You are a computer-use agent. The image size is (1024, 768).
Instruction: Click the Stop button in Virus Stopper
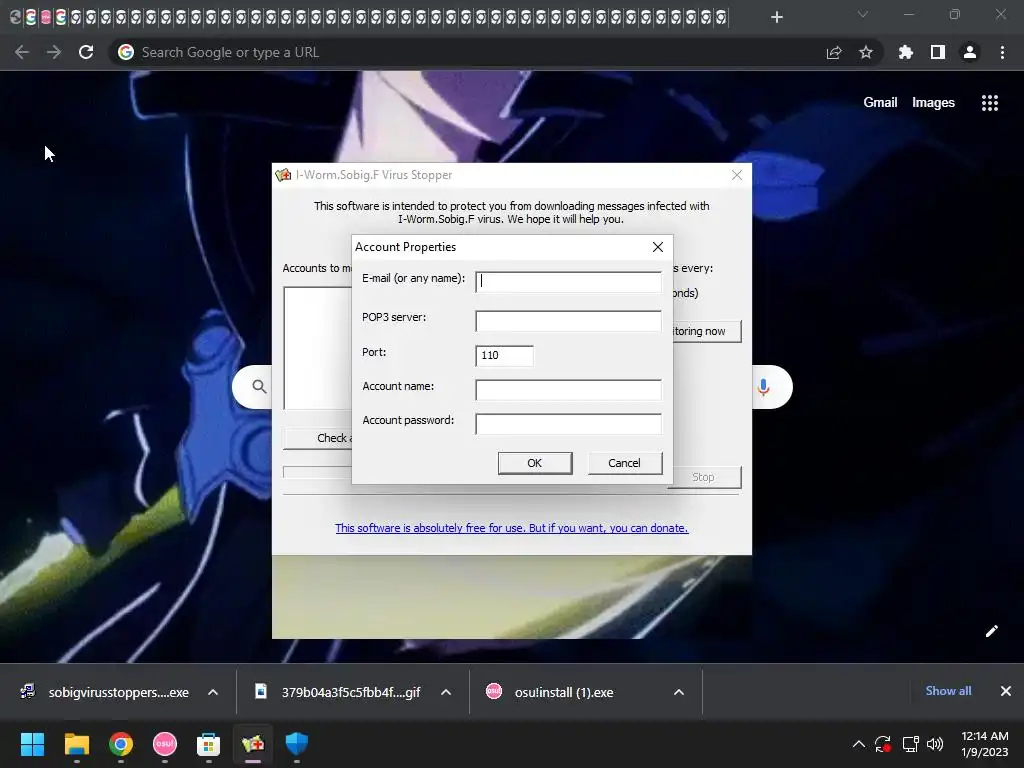click(704, 477)
